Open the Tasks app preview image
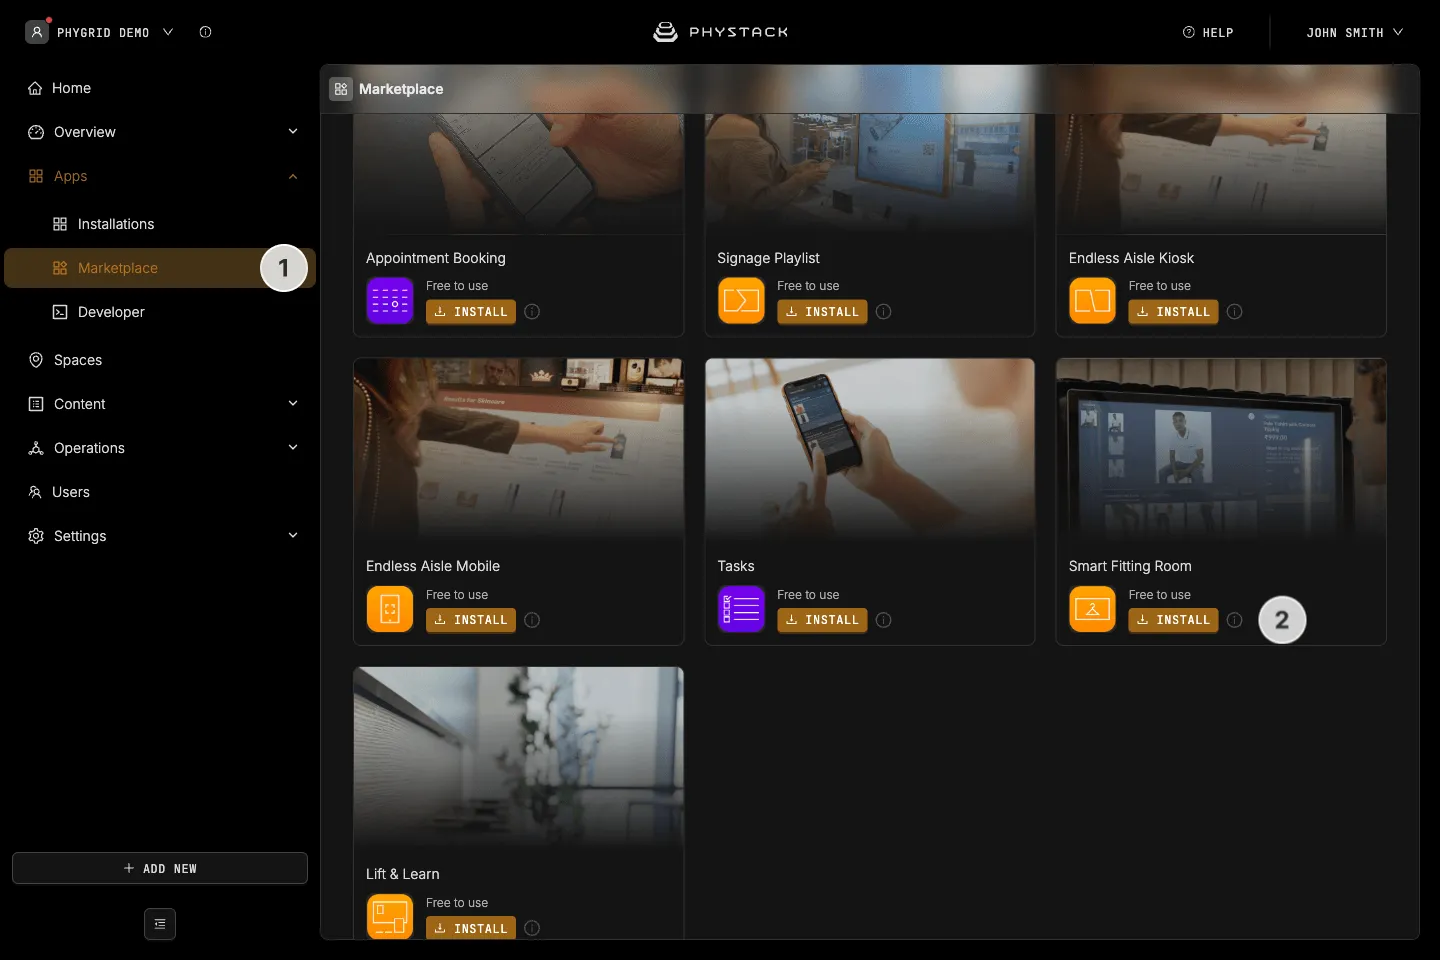Viewport: 1440px width, 960px height. tap(870, 450)
